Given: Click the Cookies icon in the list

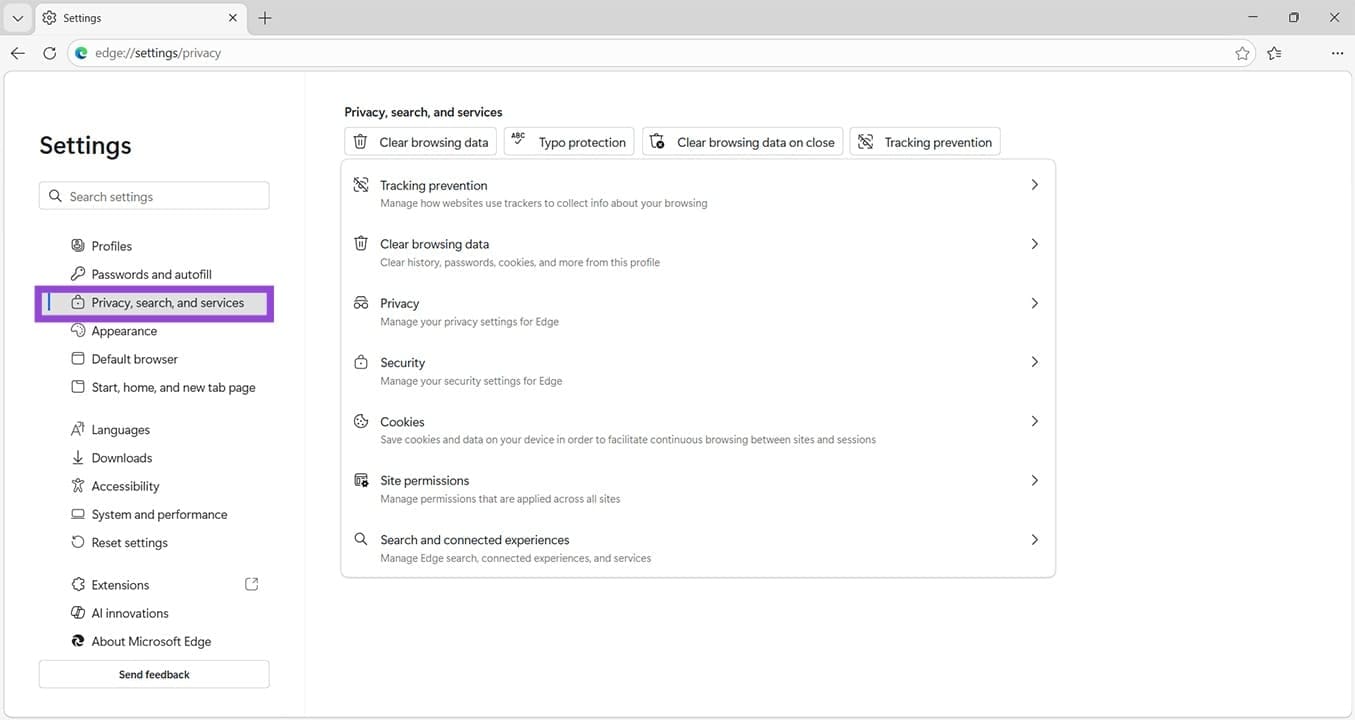Looking at the screenshot, I should pos(360,421).
